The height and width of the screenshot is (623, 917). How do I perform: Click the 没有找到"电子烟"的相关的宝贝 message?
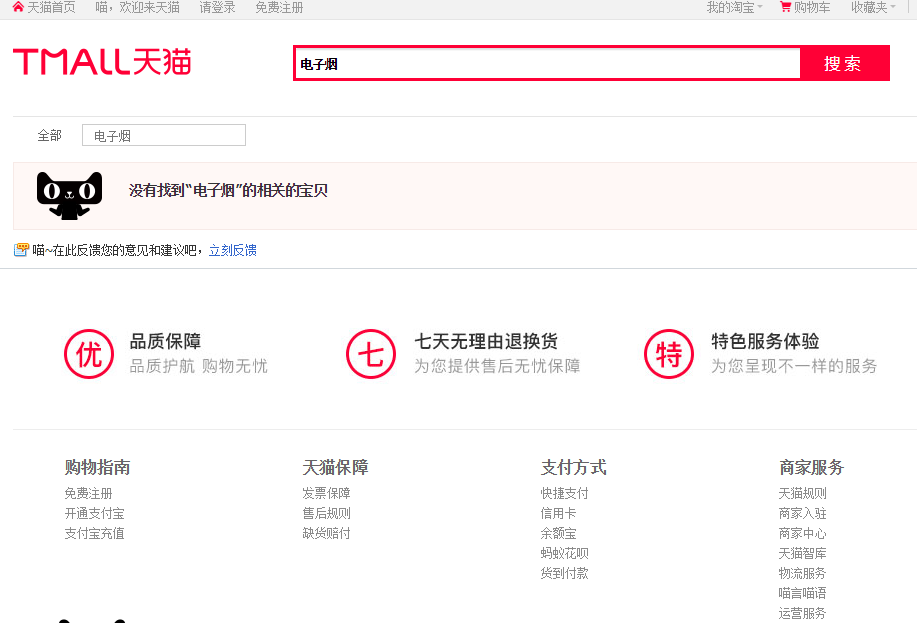coord(228,190)
